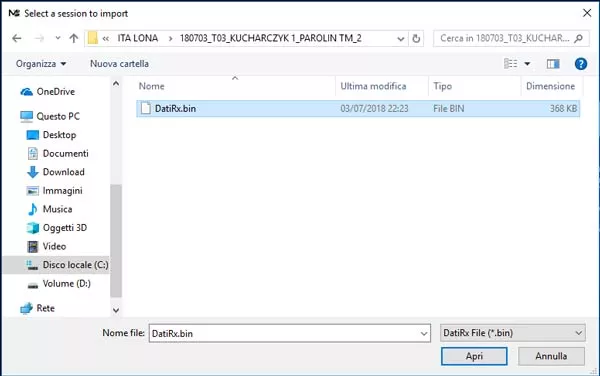The width and height of the screenshot is (600, 376).
Task: Open the Oggetti 3D folder
Action: (x=57, y=228)
